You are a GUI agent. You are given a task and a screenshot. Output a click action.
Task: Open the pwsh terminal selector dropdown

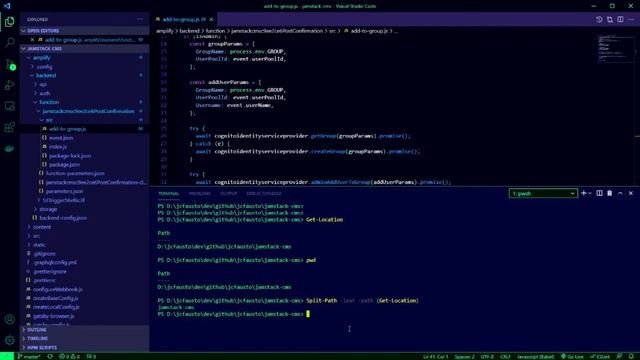click(x=543, y=193)
